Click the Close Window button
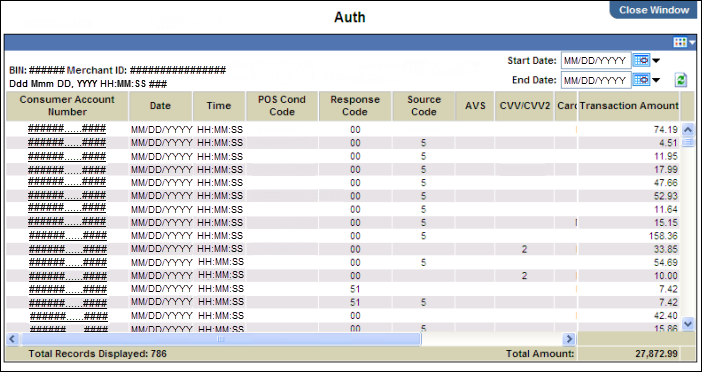This screenshot has width=702, height=372. 655,10
